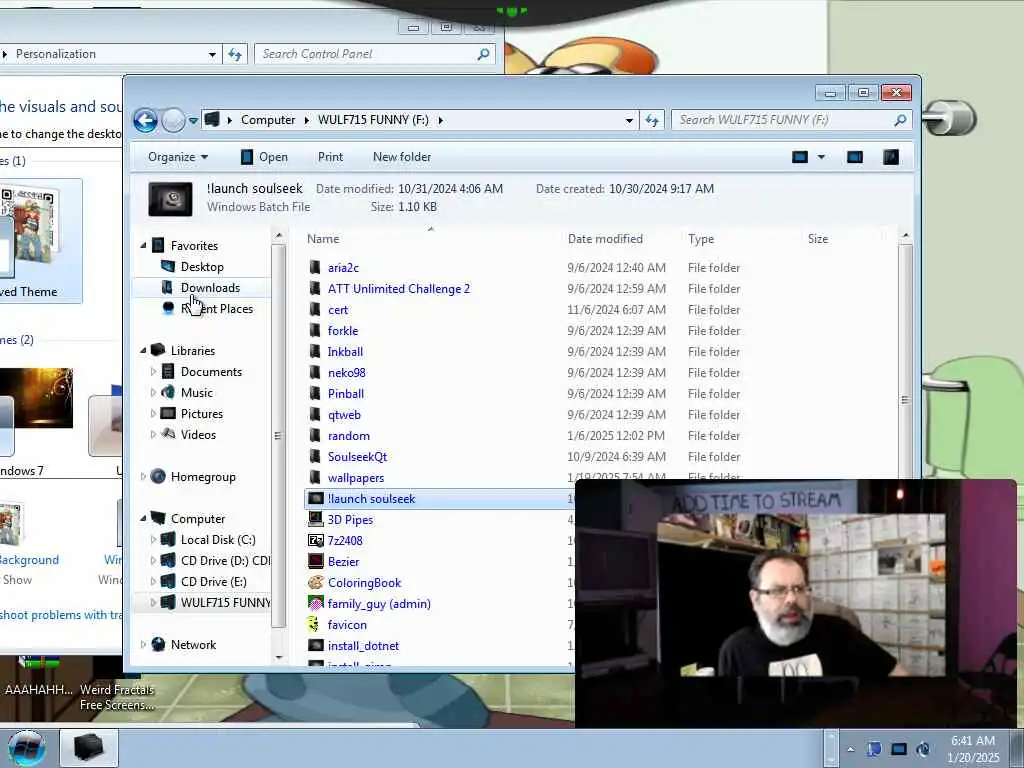Select the Music library icon

(x=168, y=392)
